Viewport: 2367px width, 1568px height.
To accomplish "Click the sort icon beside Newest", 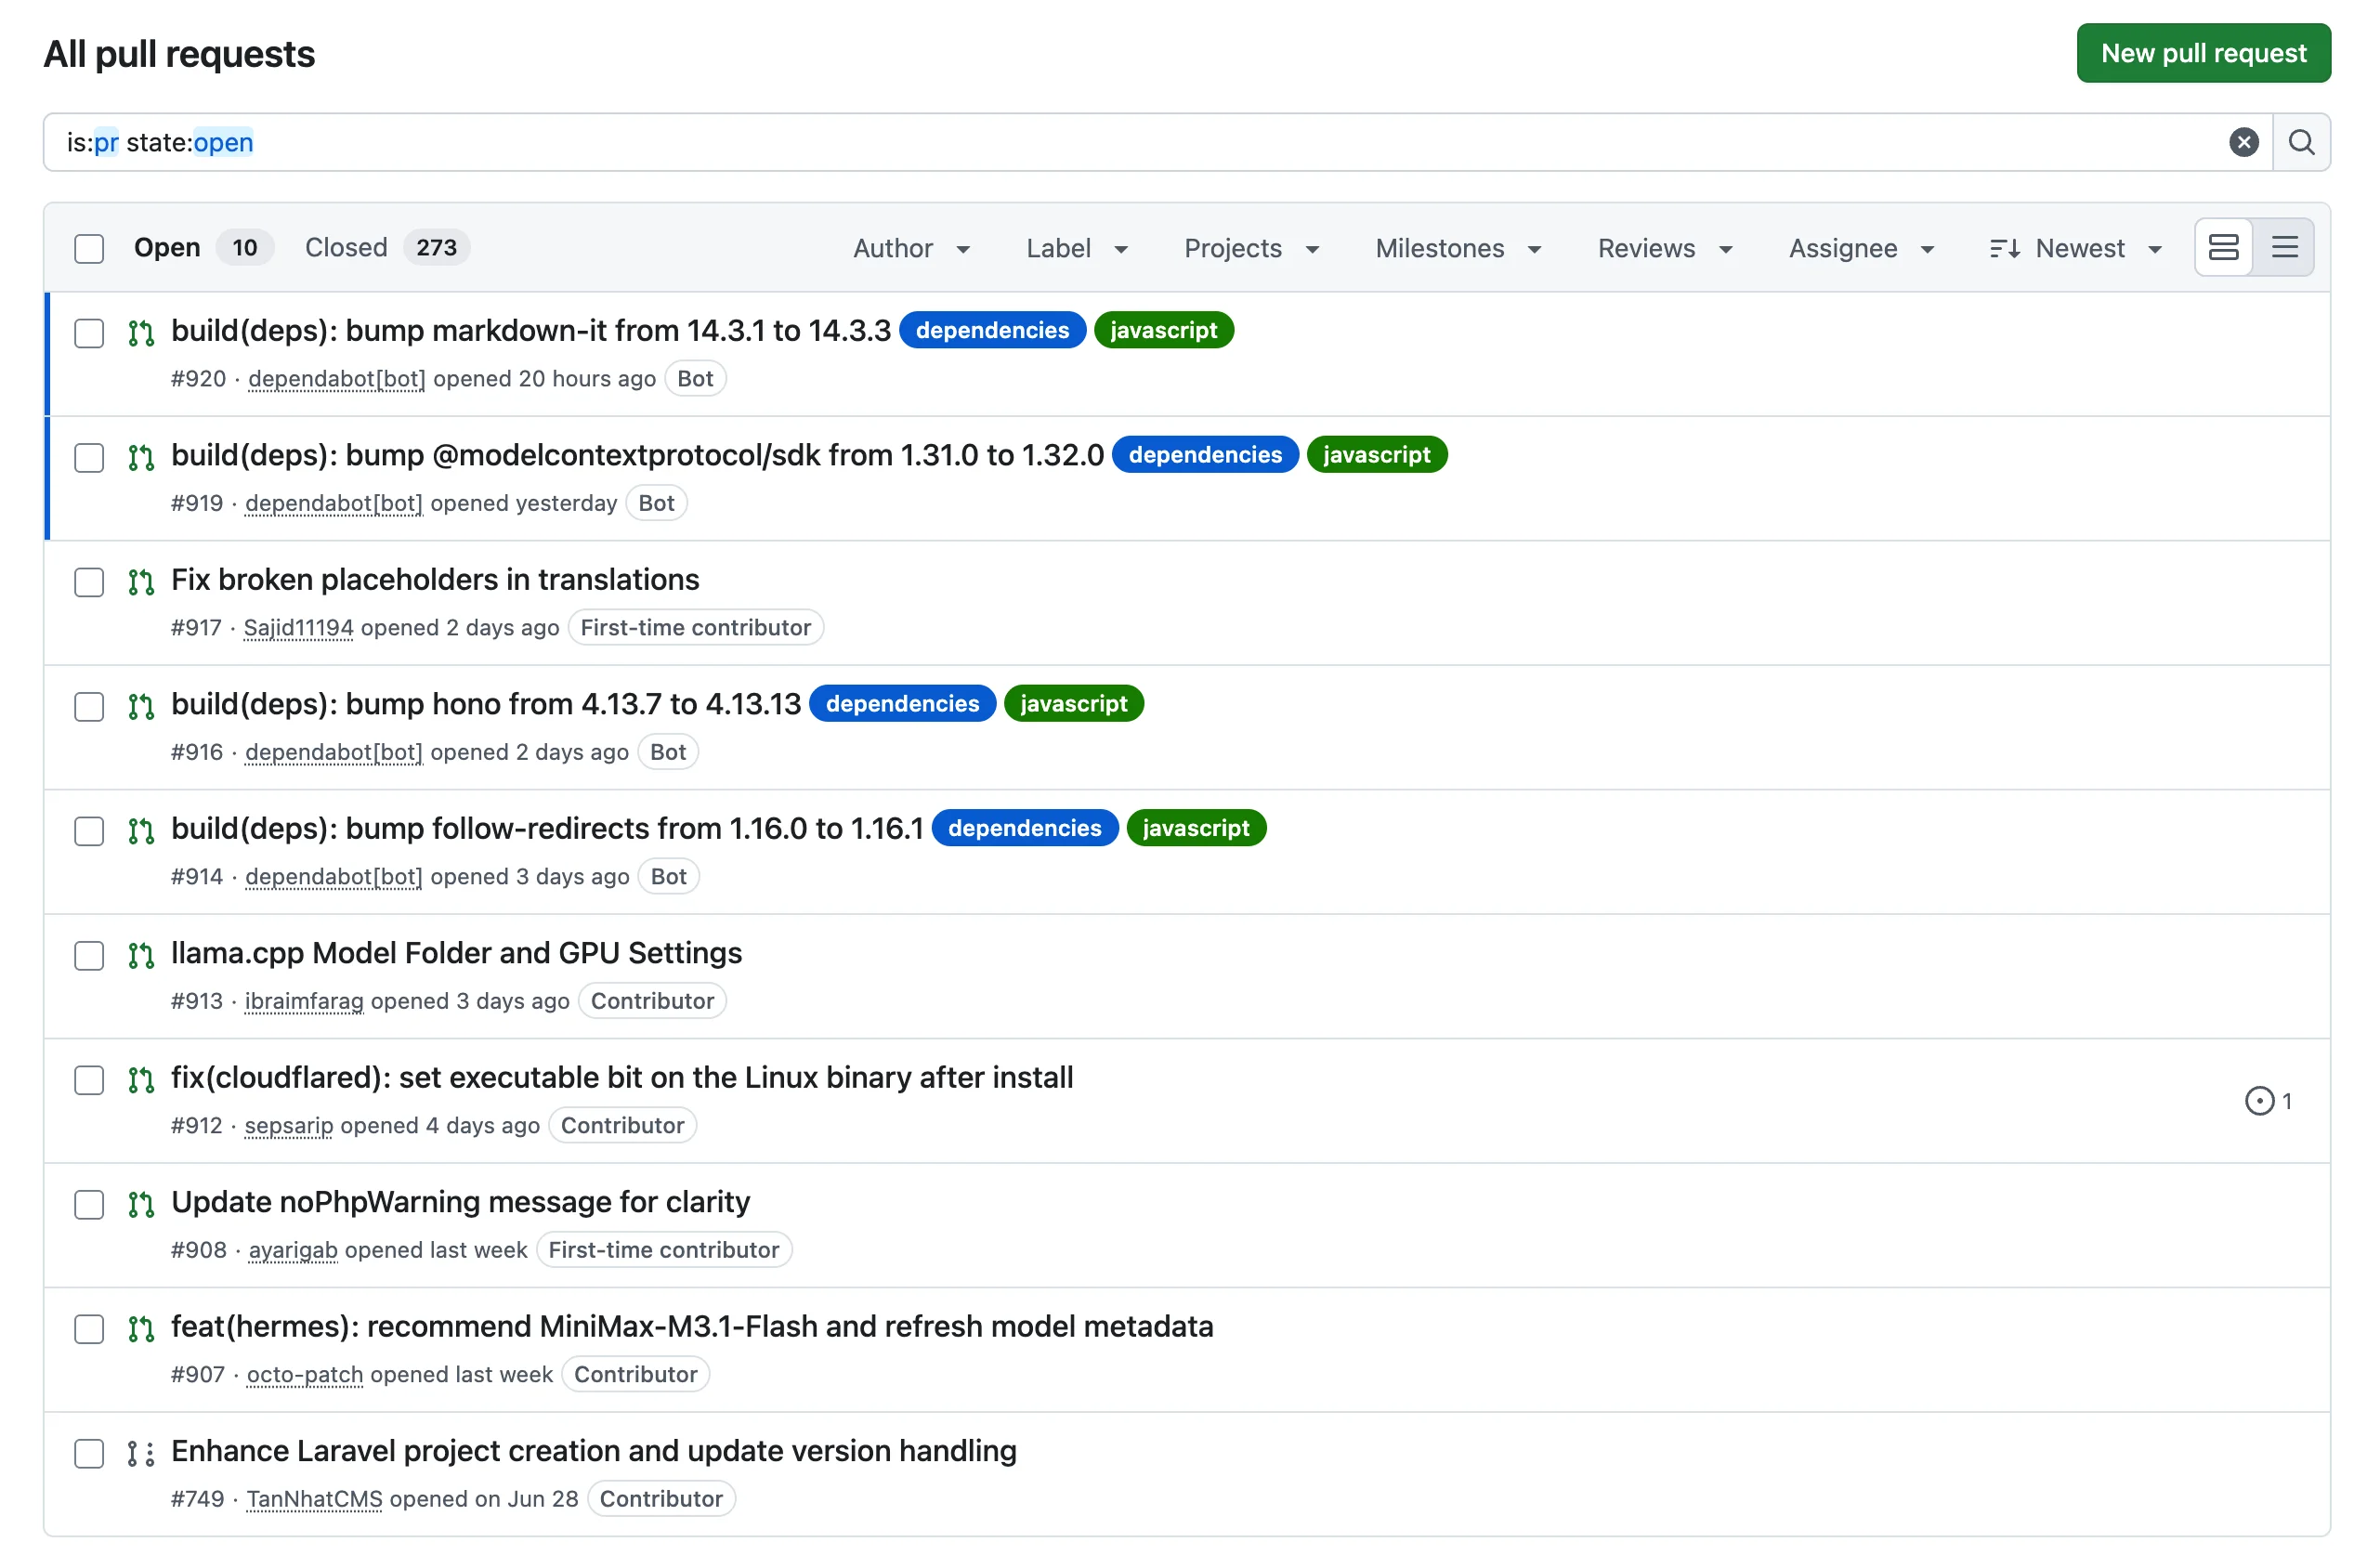I will (2004, 248).
